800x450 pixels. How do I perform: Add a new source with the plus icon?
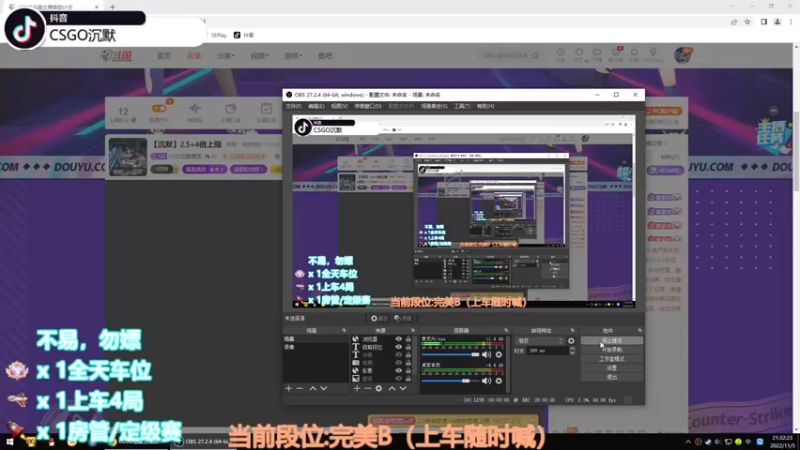[x=357, y=389]
